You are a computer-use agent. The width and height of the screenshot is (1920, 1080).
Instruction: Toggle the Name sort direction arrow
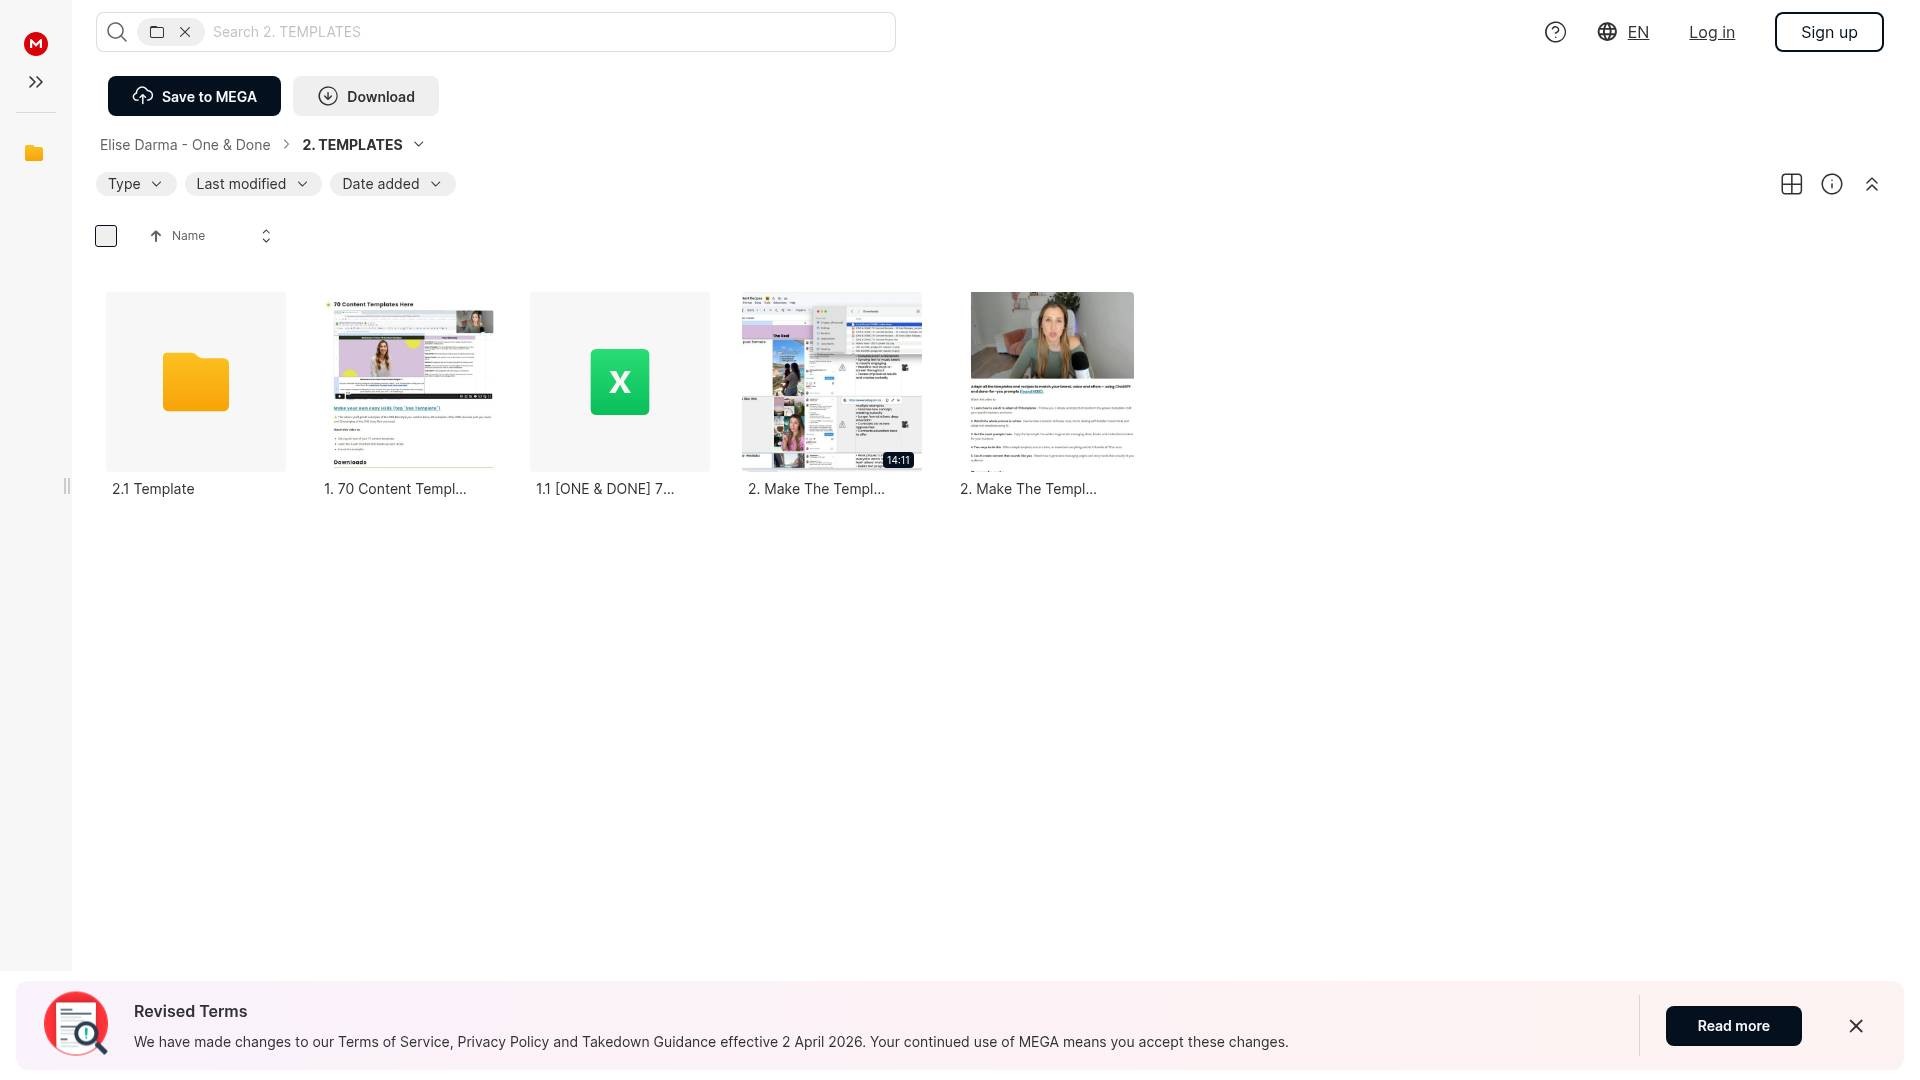click(156, 236)
